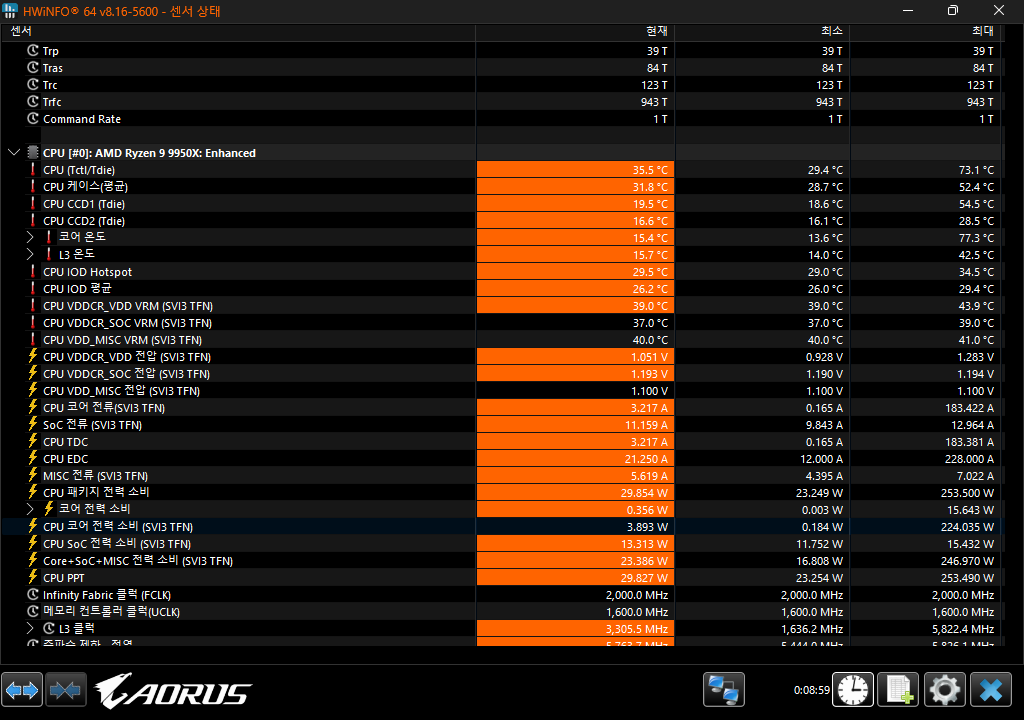Expand the 코어 온도 row
Screen dimensions: 1024x720
click(x=30, y=237)
